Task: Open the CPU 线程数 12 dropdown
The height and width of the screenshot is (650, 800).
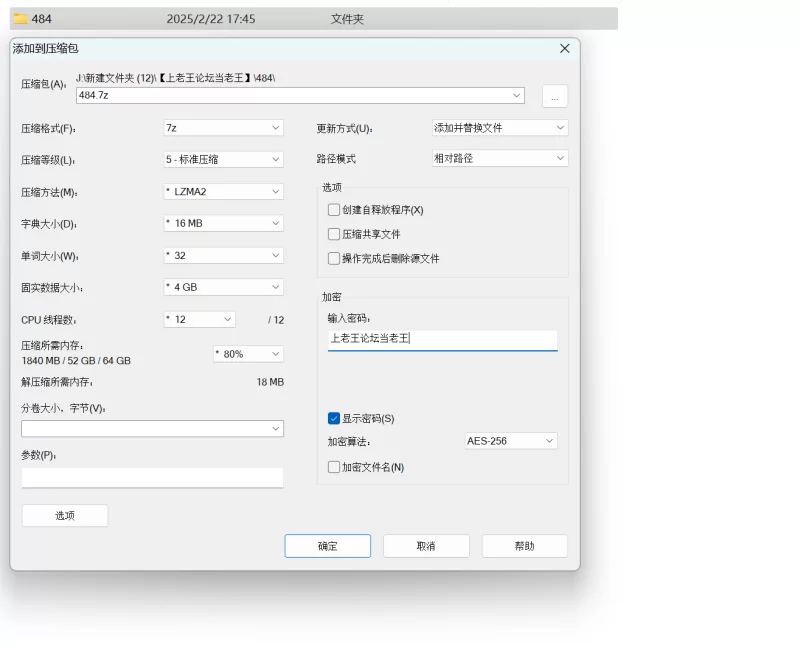Action: pos(199,319)
